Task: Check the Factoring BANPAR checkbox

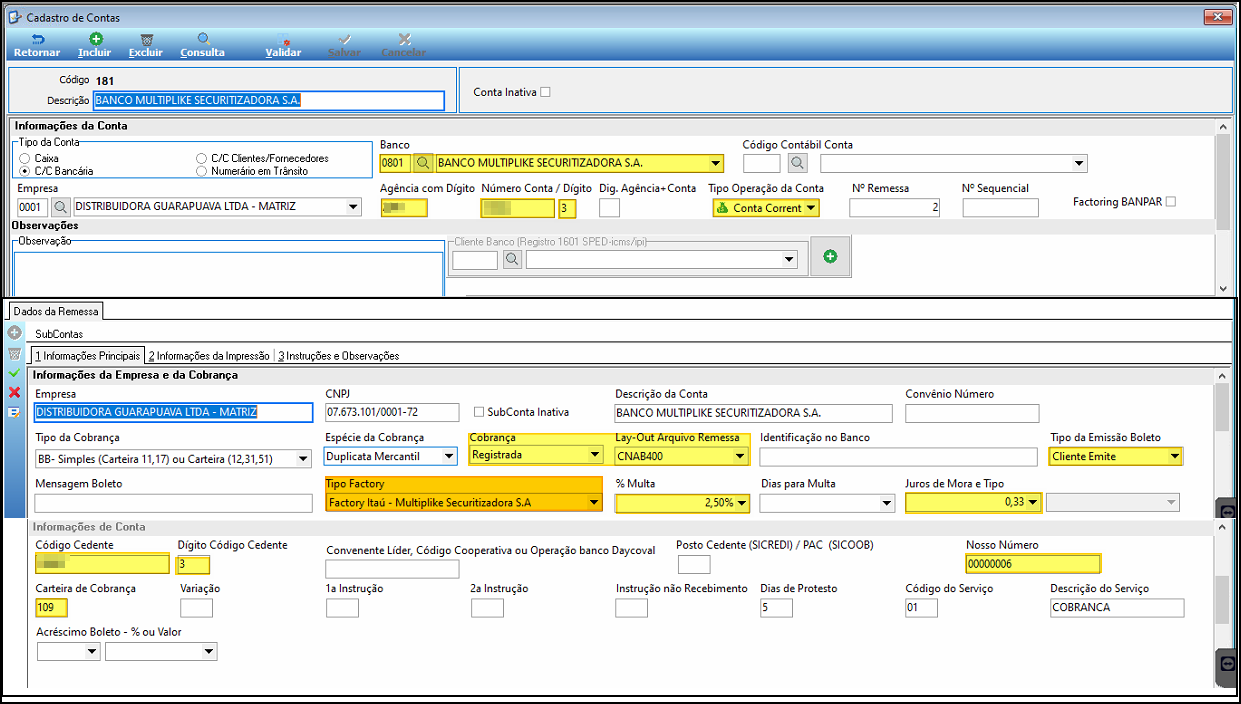Action: [x=1171, y=202]
